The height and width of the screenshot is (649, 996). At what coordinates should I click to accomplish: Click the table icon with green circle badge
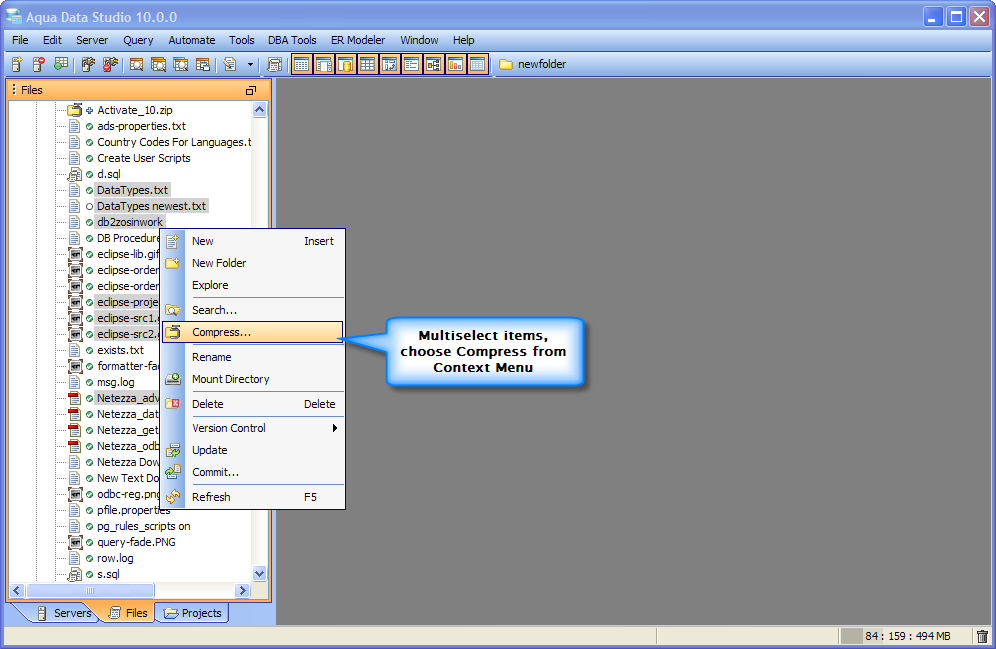[x=61, y=64]
